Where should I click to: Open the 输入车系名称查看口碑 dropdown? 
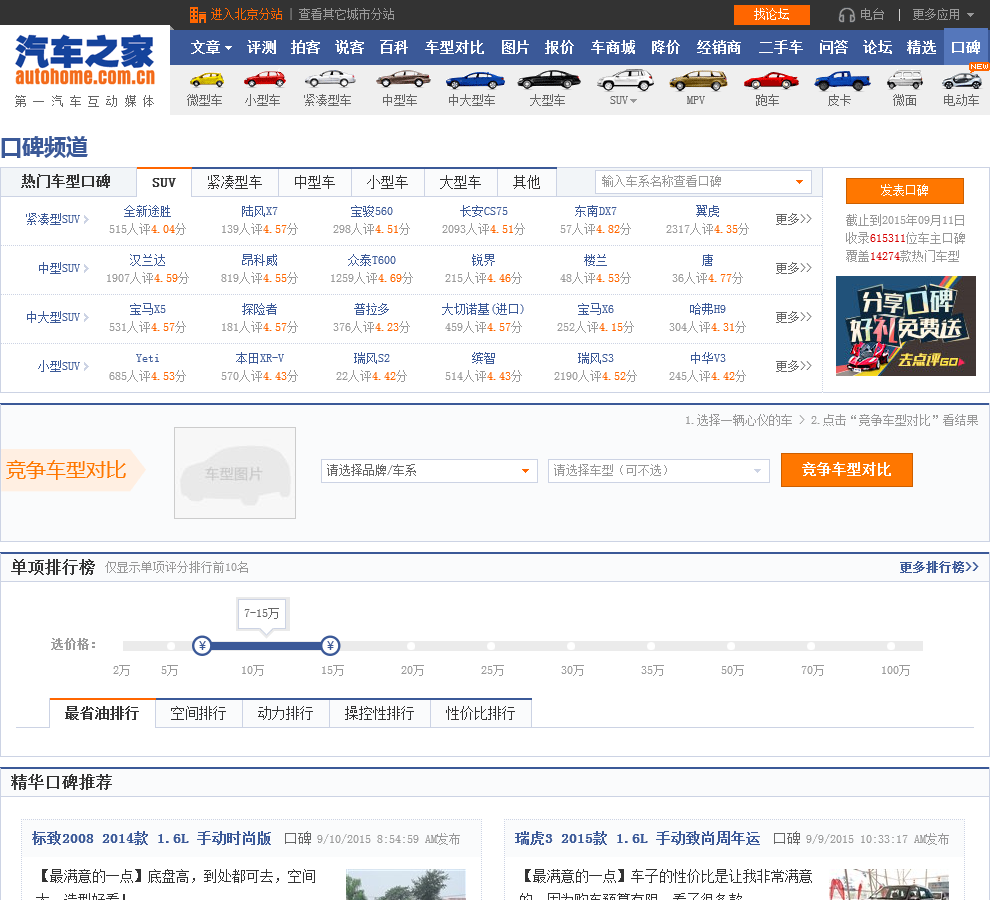799,182
